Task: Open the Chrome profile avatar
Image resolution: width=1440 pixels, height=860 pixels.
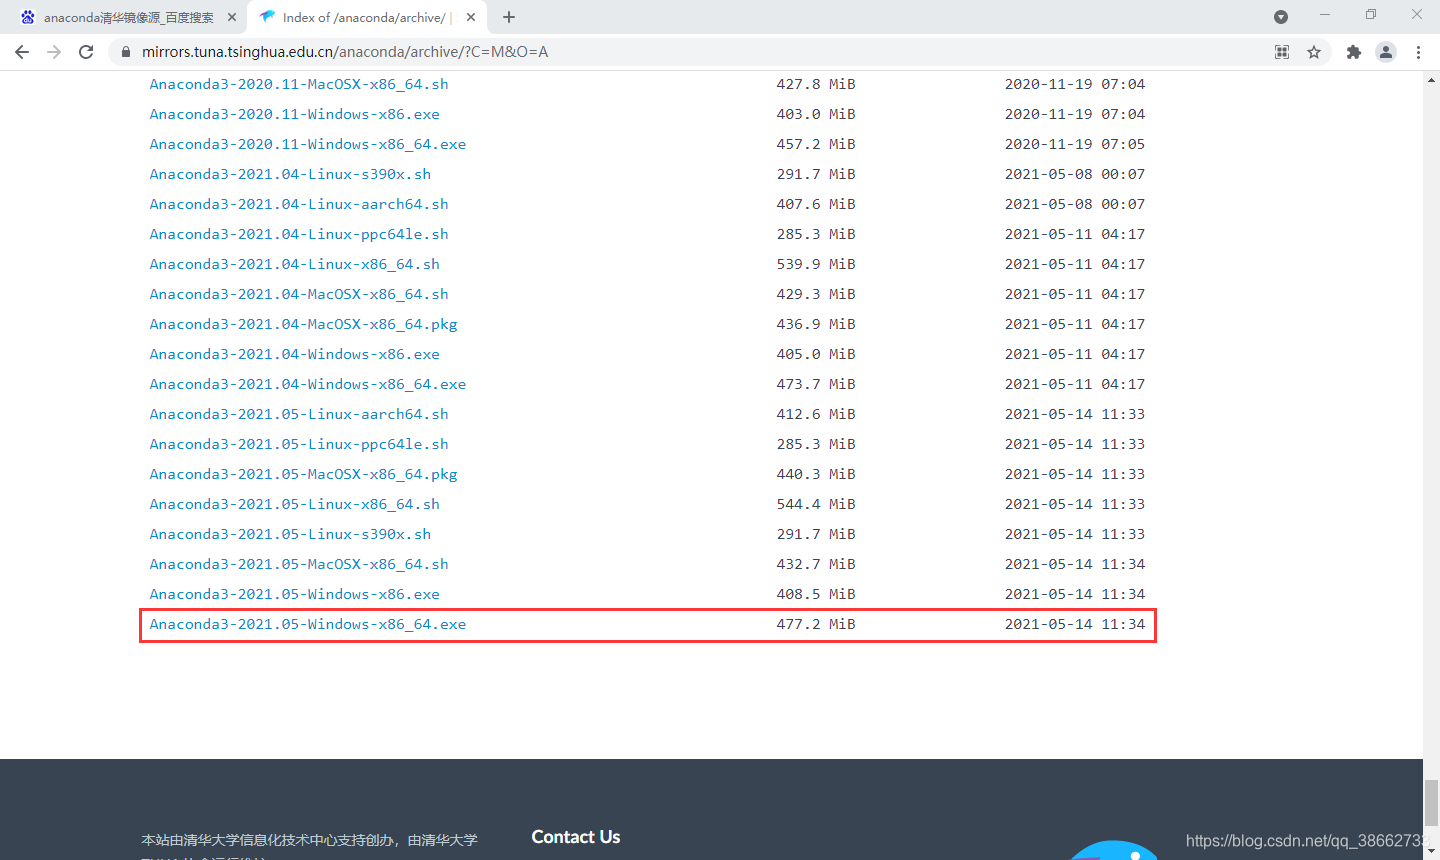Action: coord(1386,52)
